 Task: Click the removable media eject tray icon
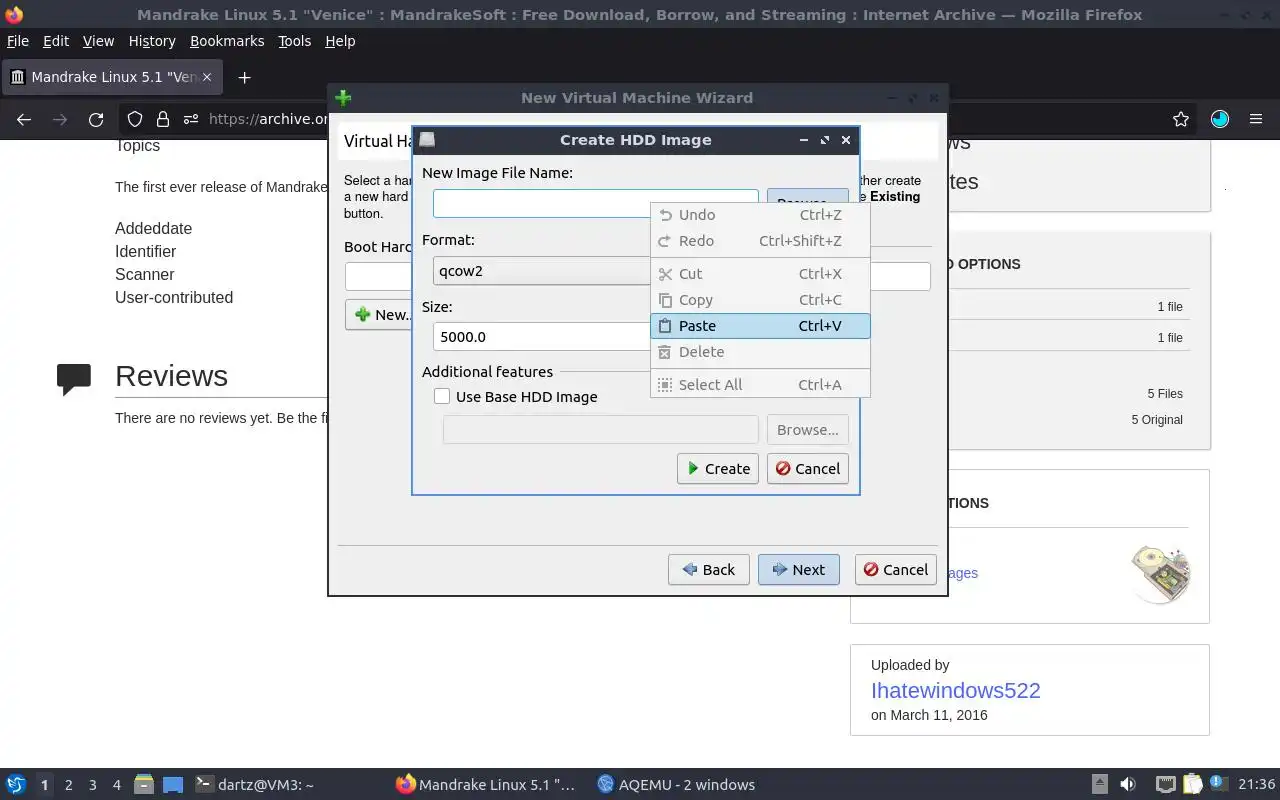click(x=1099, y=785)
